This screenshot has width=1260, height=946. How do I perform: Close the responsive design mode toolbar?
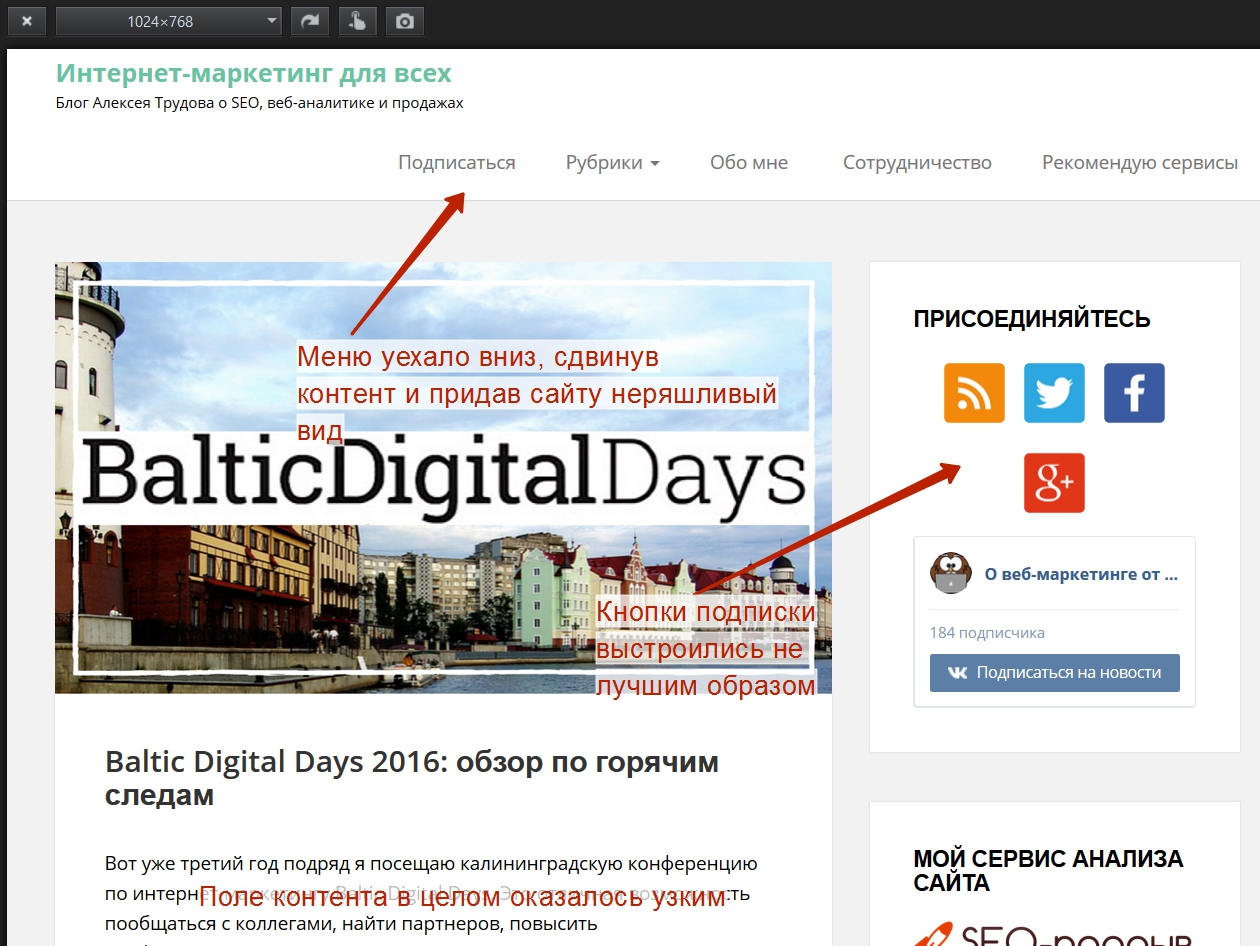click(27, 21)
